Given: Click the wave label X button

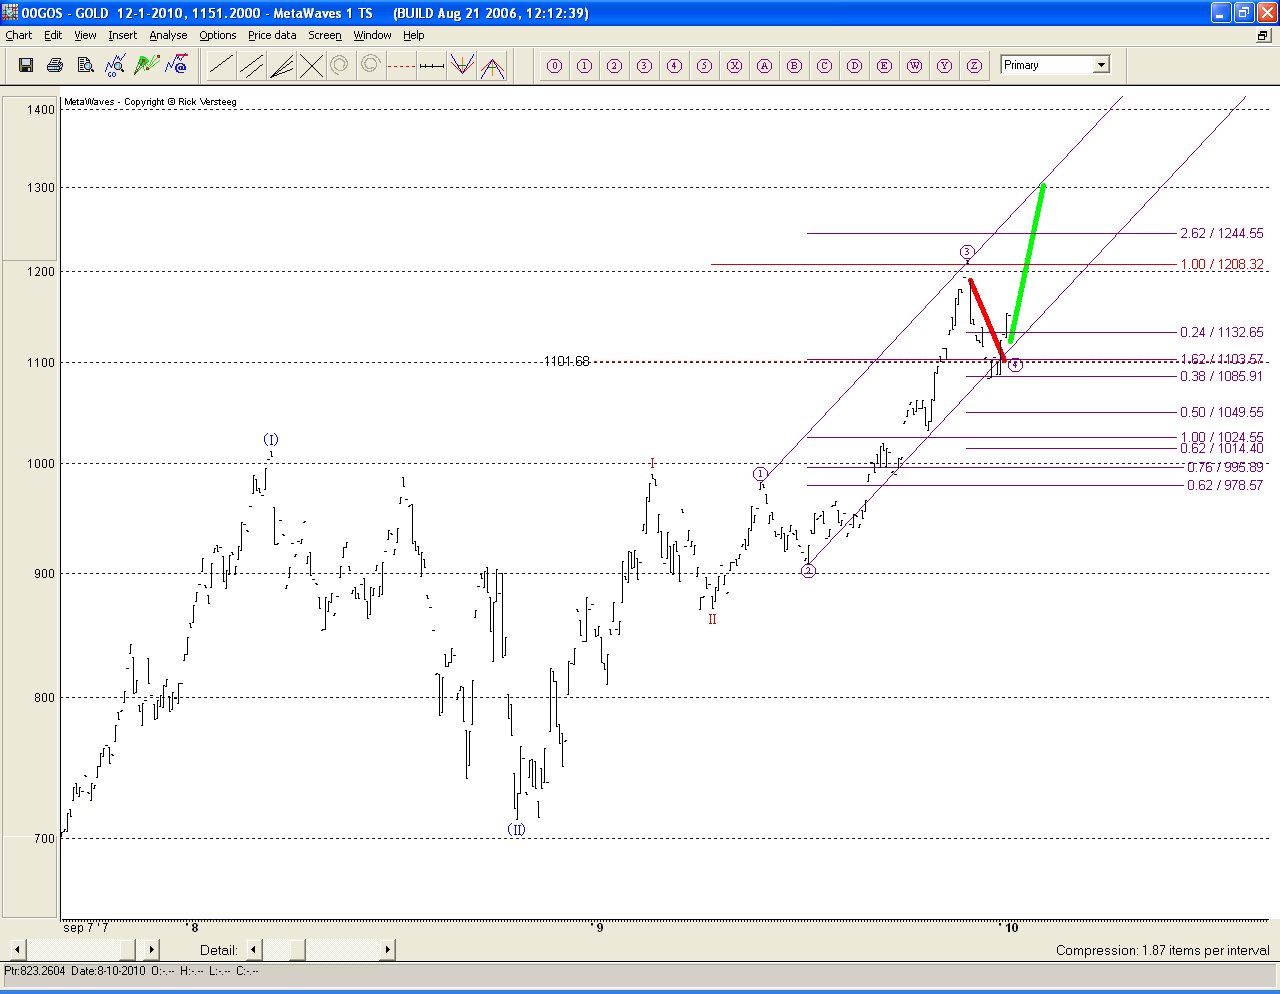Looking at the screenshot, I should point(734,66).
